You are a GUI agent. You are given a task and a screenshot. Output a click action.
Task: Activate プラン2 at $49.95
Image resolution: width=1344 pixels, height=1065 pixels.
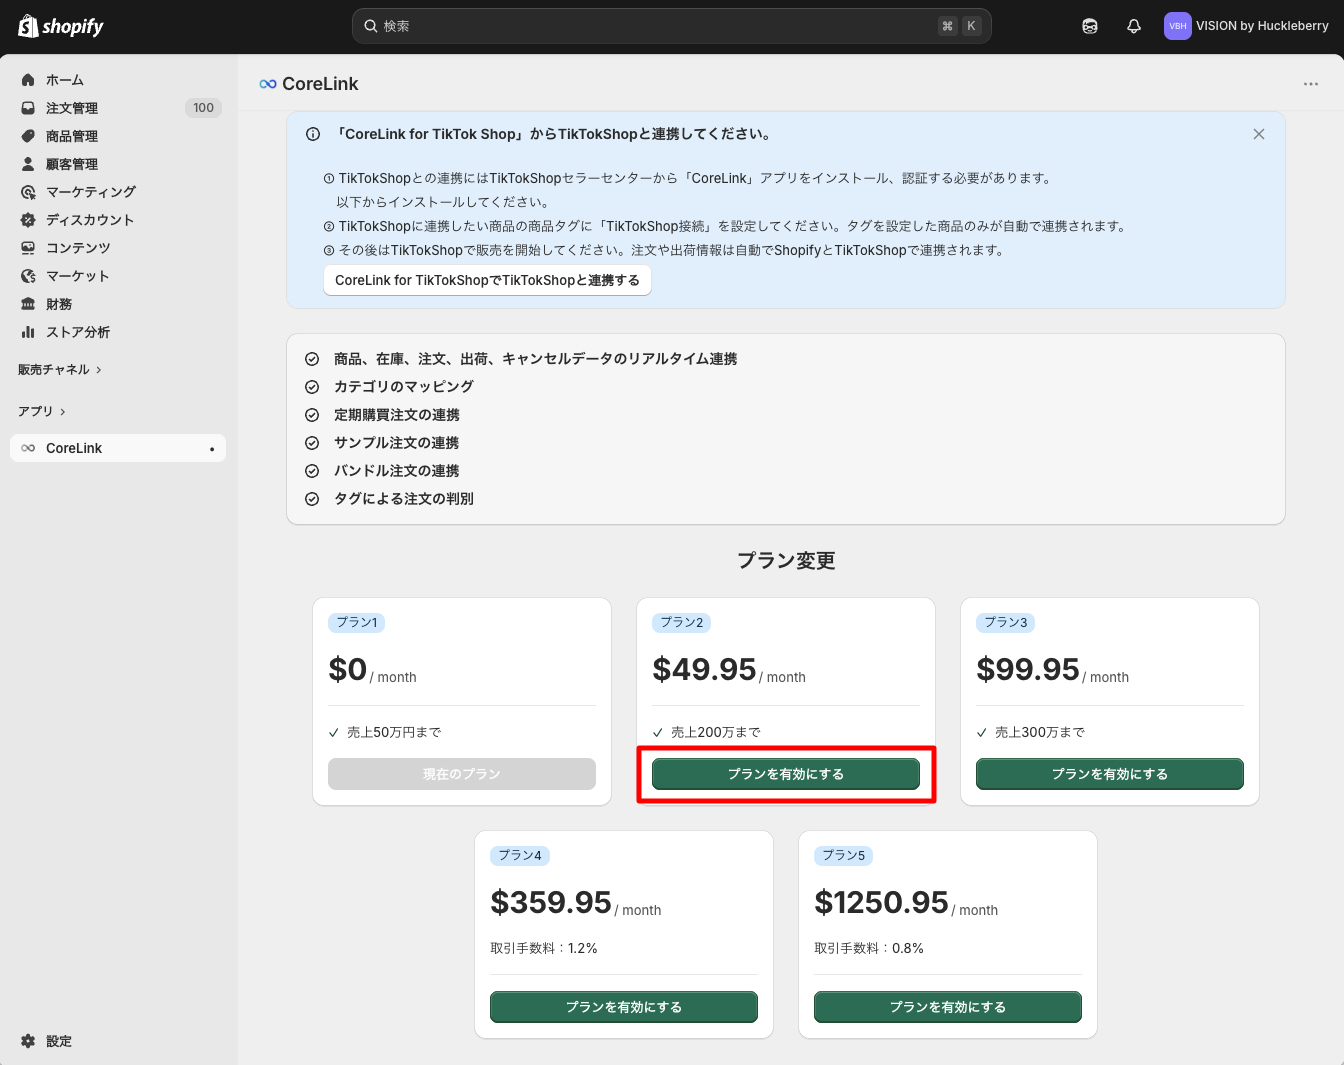pos(786,774)
